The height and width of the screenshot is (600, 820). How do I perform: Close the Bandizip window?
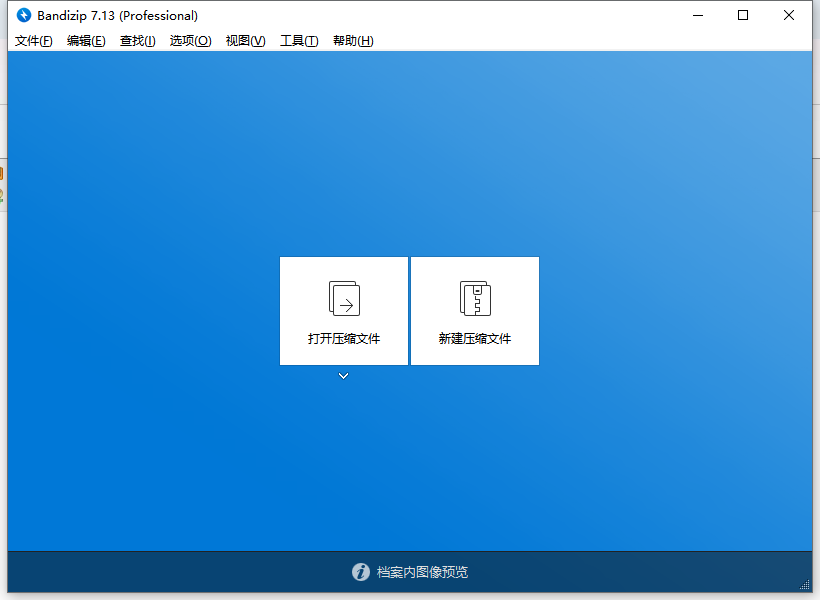tap(789, 15)
